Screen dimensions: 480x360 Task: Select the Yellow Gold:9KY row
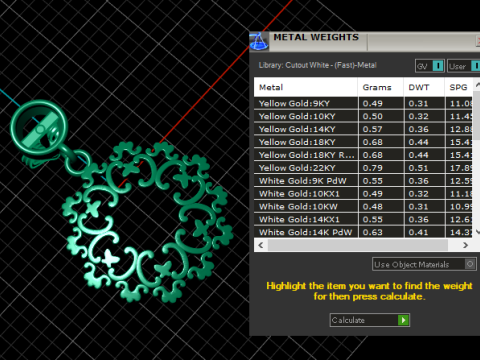pyautogui.click(x=363, y=103)
